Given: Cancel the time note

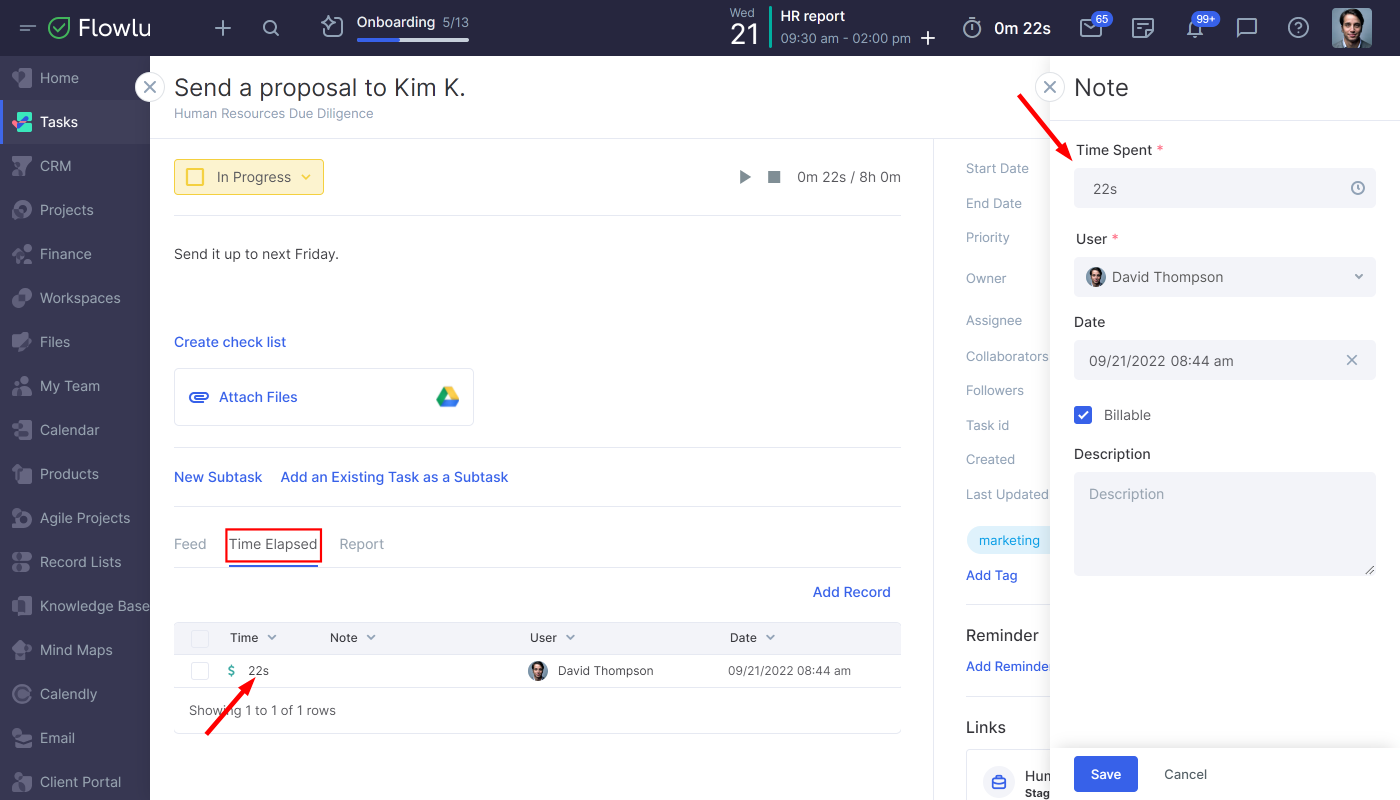Looking at the screenshot, I should pos(1185,774).
